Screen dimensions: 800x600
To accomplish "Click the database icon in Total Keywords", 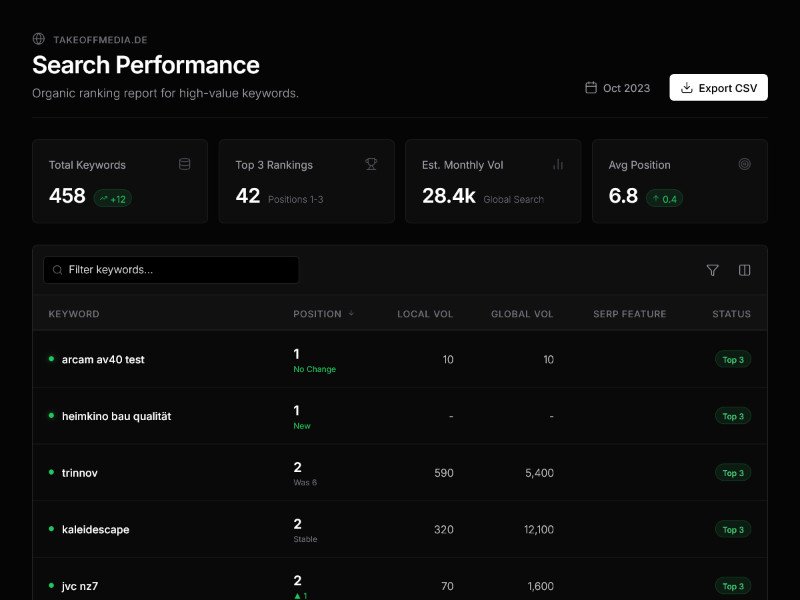I will (184, 164).
